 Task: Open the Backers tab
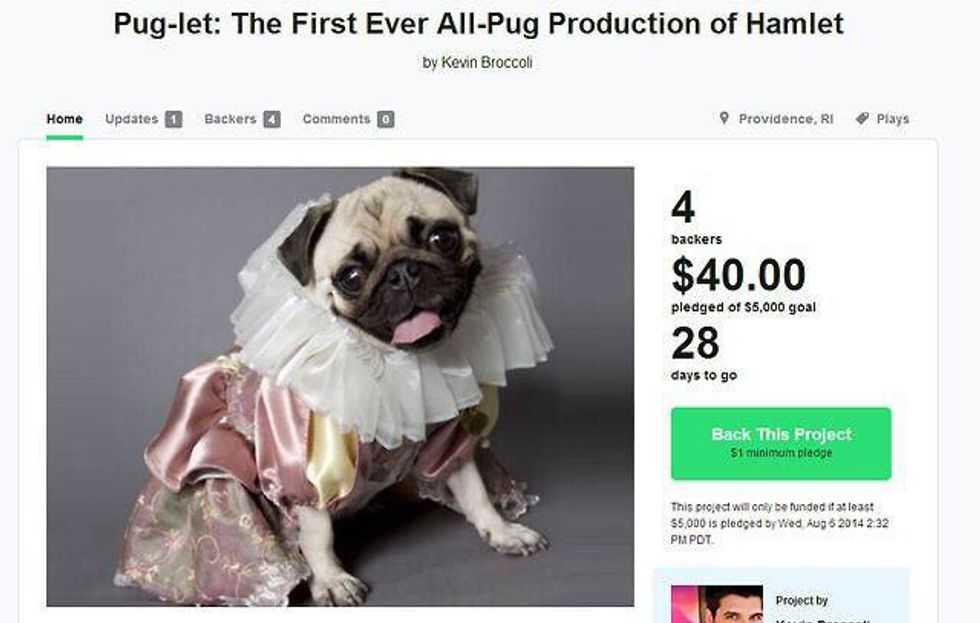click(x=230, y=119)
